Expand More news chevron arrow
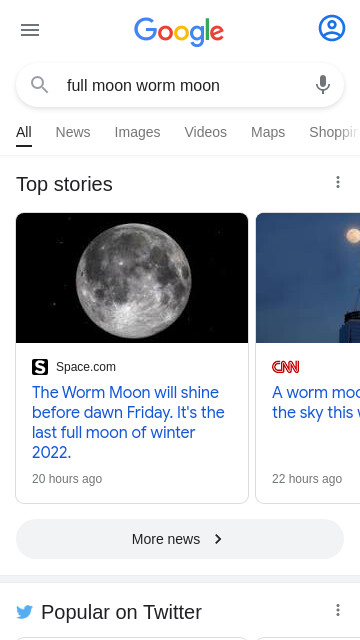Viewport: 360px width, 640px height. (x=218, y=539)
